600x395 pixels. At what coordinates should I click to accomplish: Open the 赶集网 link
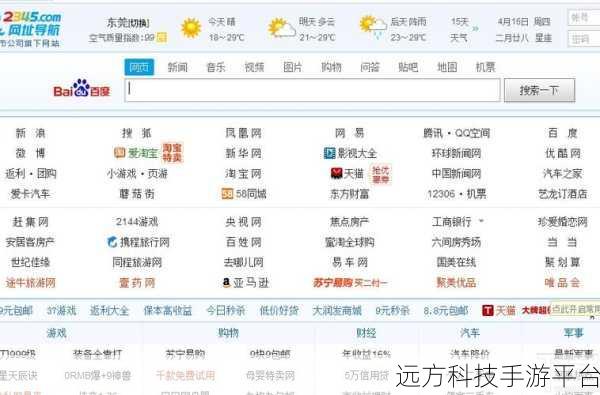click(x=30, y=222)
